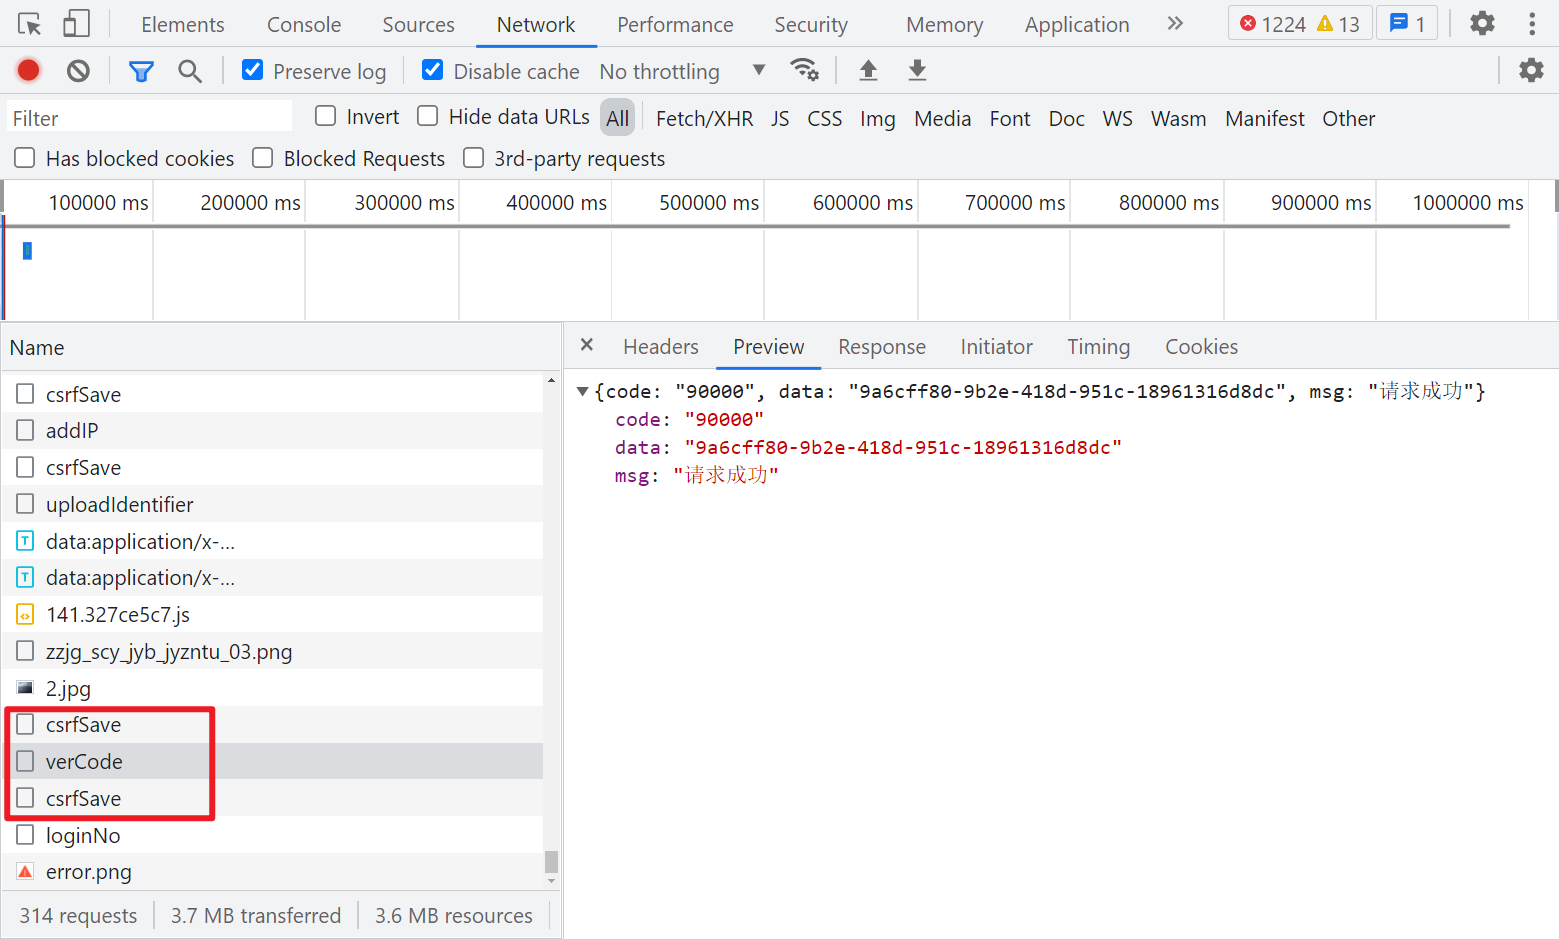1559x939 pixels.
Task: Open network search with magnifier icon
Action: pyautogui.click(x=189, y=70)
